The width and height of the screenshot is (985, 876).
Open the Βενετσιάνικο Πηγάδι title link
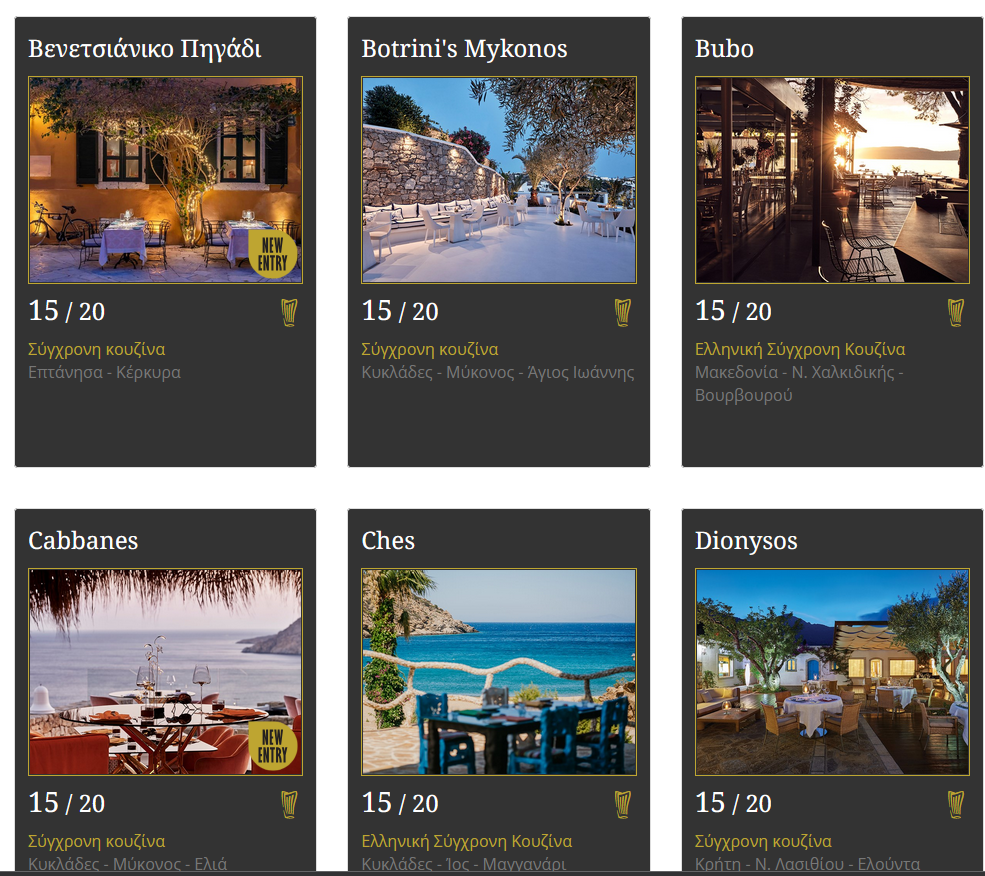(x=144, y=49)
